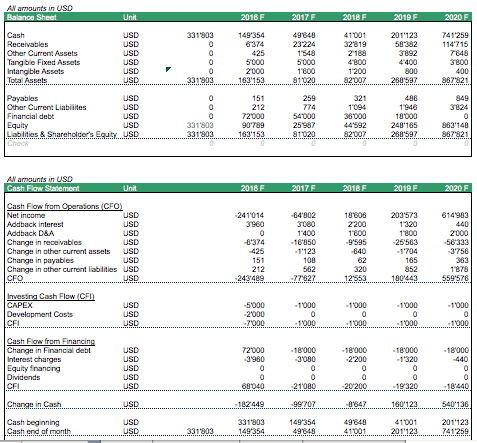Select Interest charges 2018 F value -2'200
Viewport: 477px width, 443px height.
355,359
